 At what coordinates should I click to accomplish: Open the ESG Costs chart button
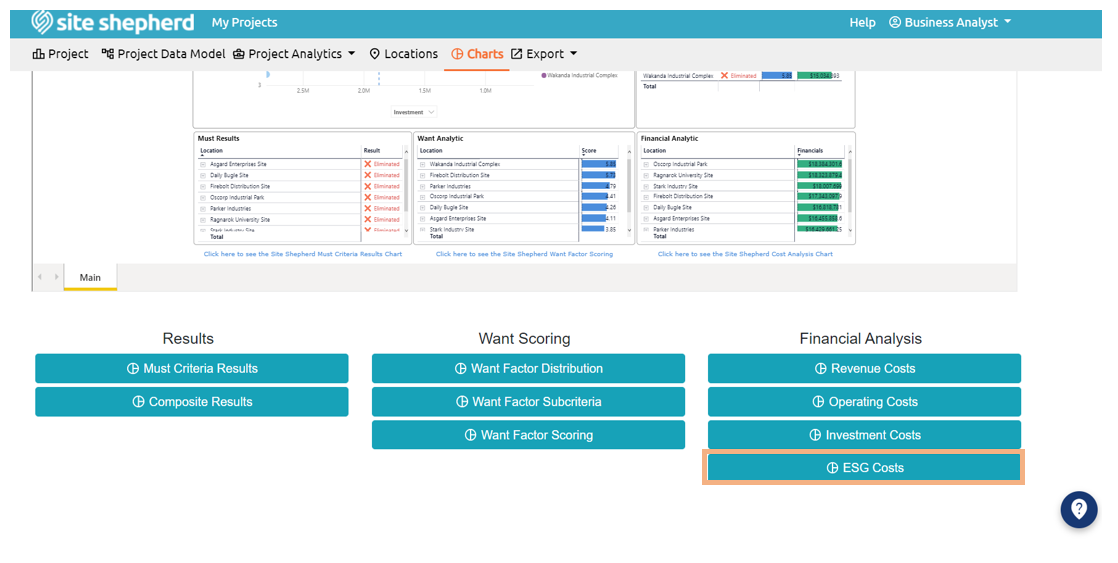(864, 468)
